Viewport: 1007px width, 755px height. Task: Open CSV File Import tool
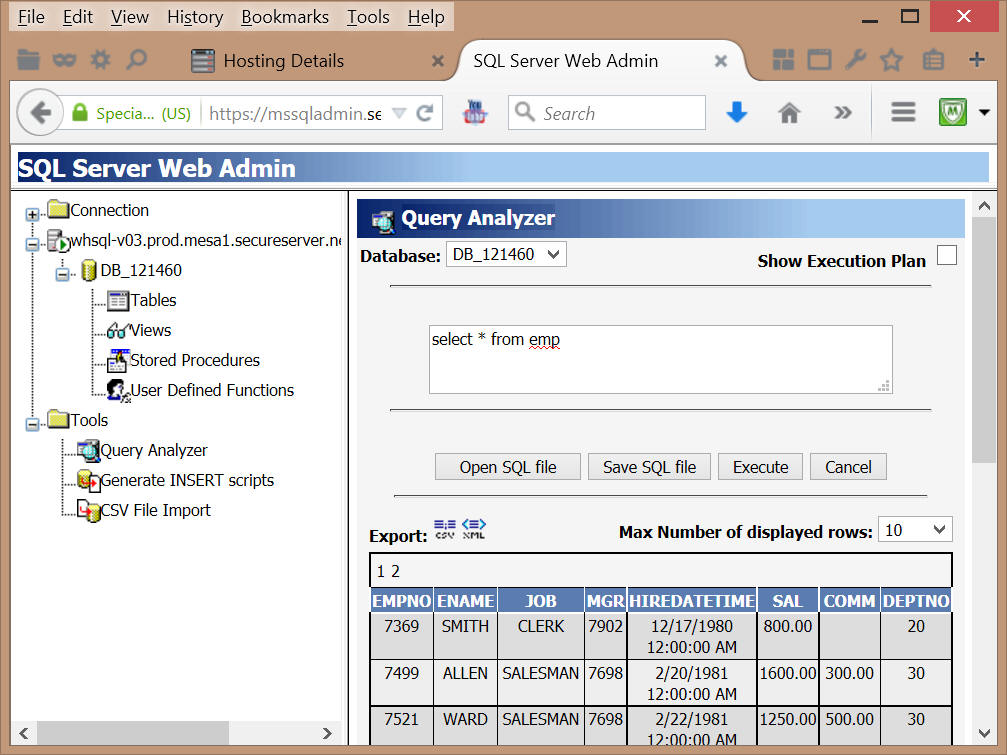click(156, 510)
